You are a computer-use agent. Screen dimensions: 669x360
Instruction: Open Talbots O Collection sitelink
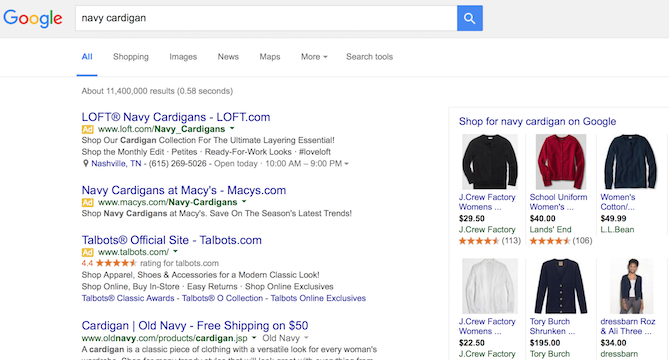[x=222, y=298]
